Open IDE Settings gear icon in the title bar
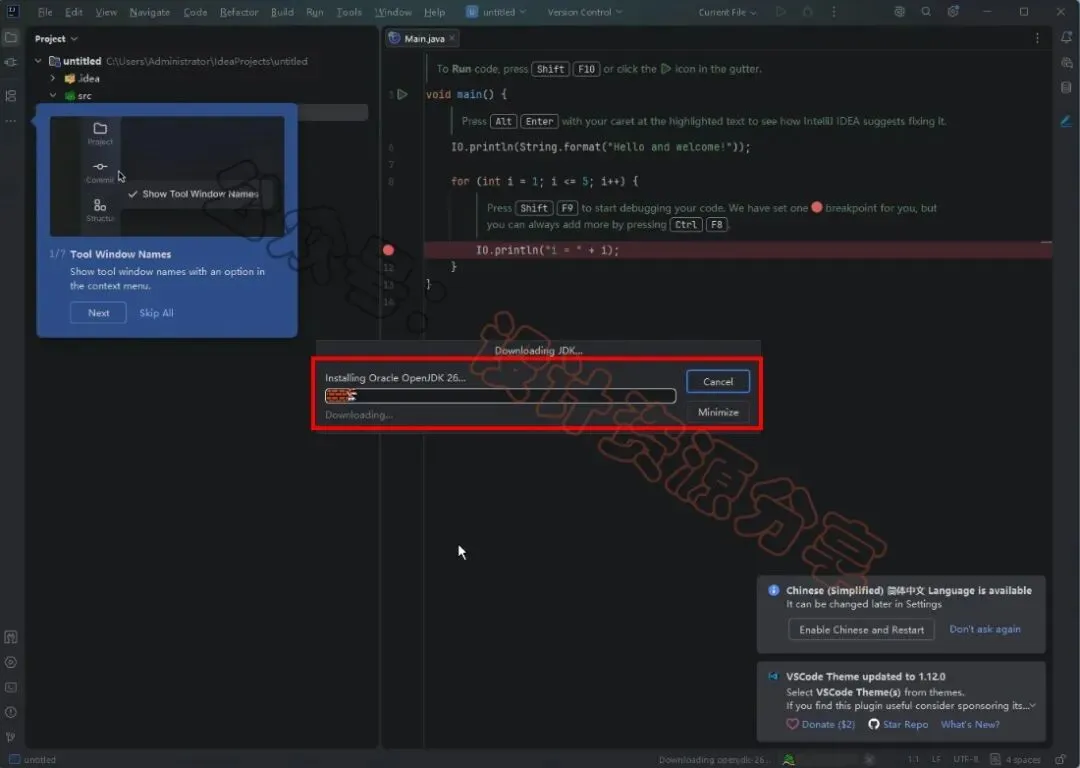Viewport: 1080px width, 768px height. (953, 12)
